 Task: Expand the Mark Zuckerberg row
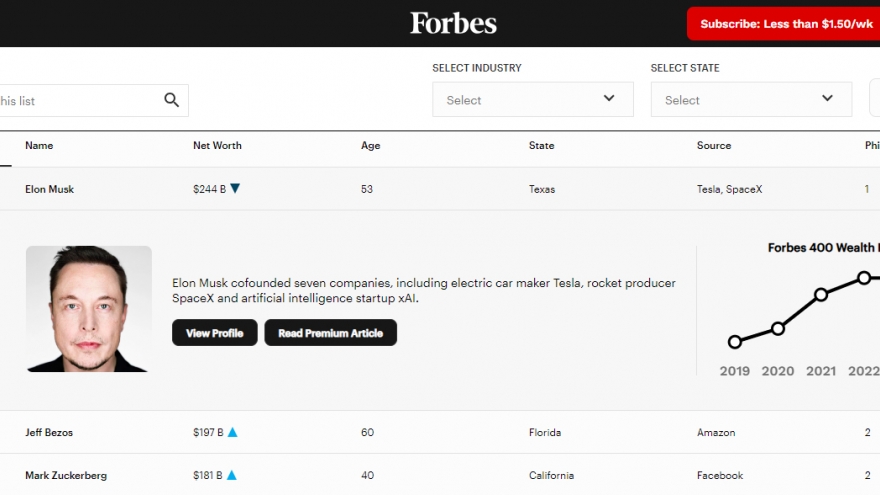[x=440, y=475]
